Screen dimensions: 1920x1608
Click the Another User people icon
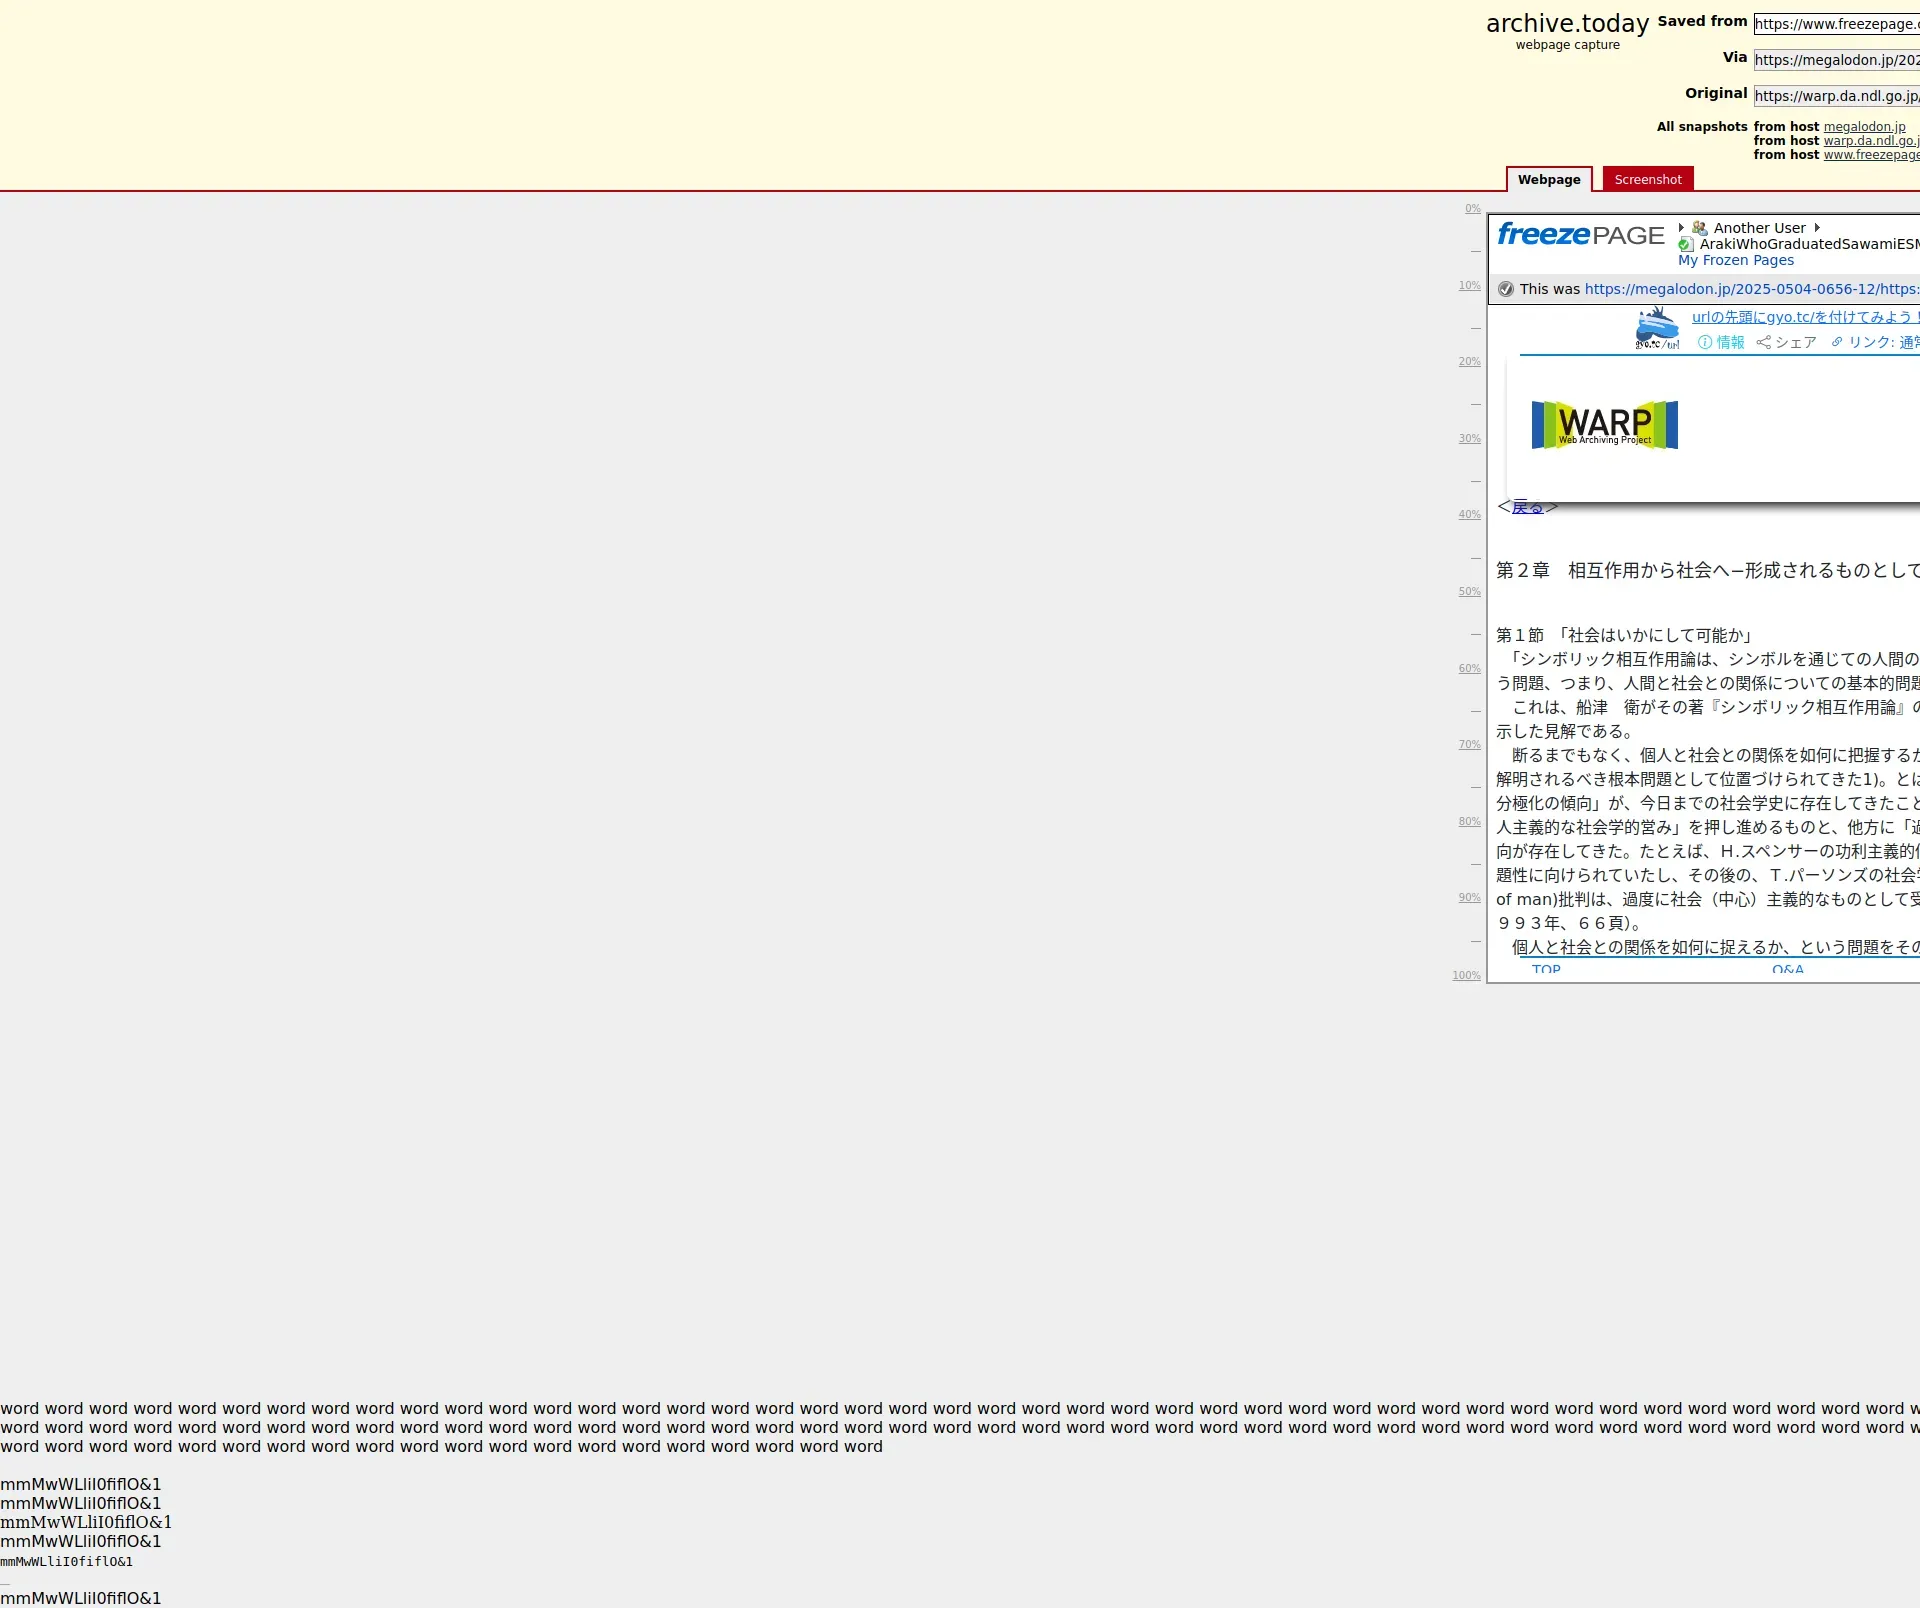pyautogui.click(x=1699, y=228)
